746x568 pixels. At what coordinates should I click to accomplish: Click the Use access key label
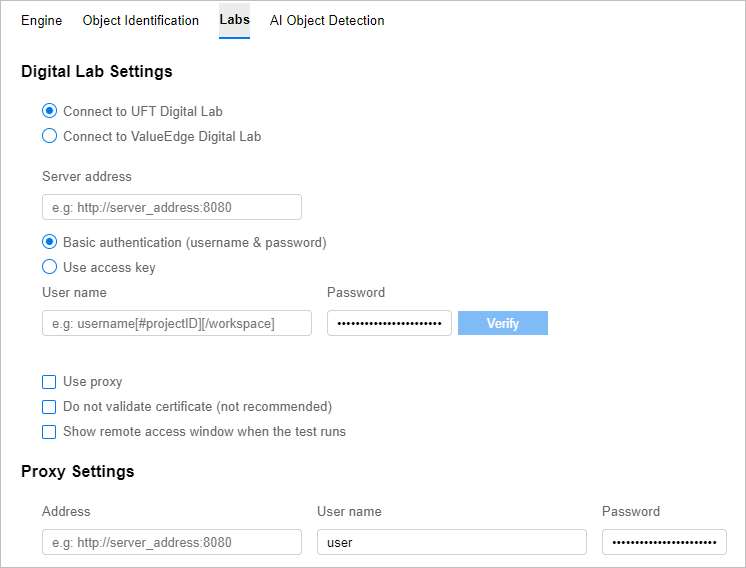click(109, 267)
